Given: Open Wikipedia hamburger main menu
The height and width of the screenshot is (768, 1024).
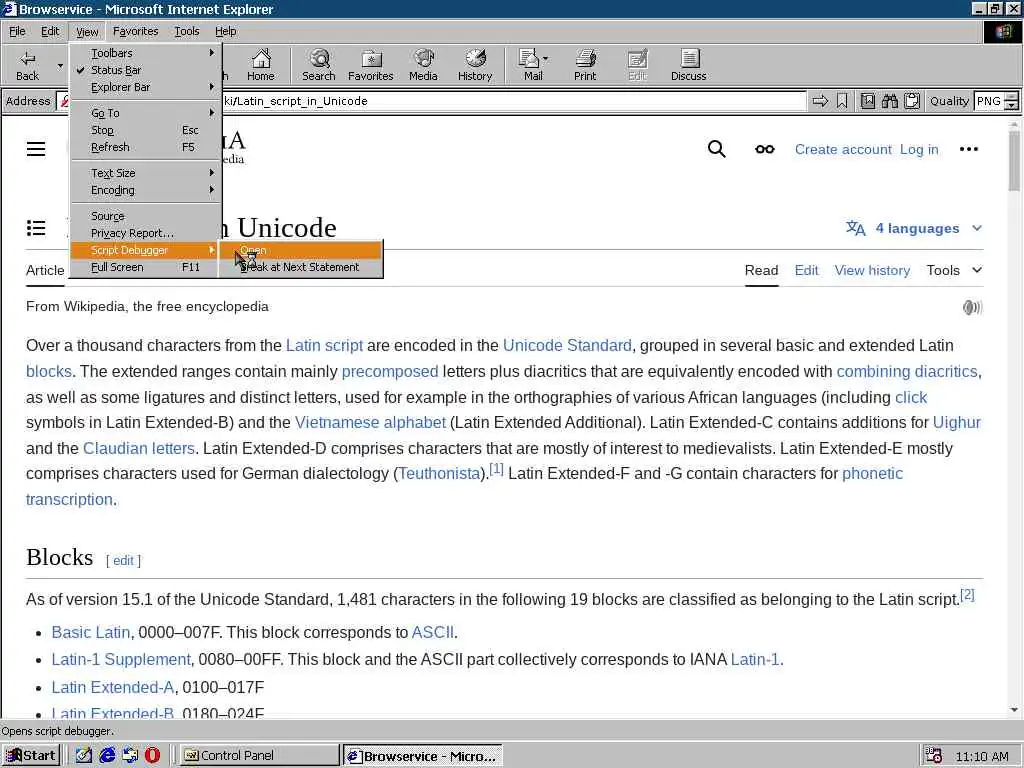Looking at the screenshot, I should tap(36, 149).
